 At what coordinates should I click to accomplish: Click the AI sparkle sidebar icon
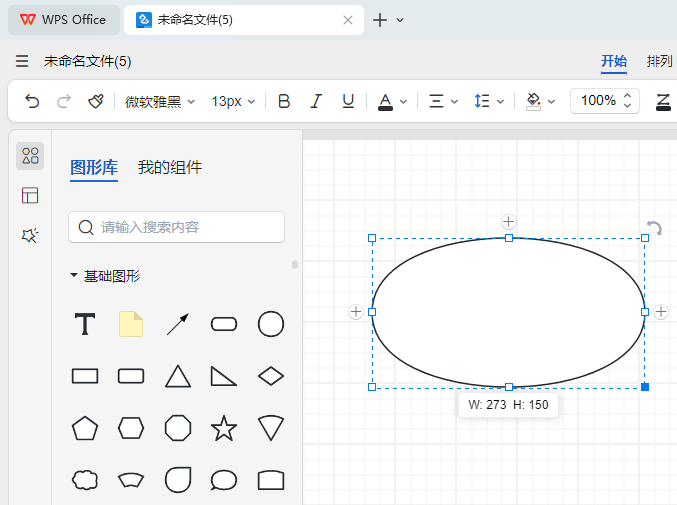point(30,235)
